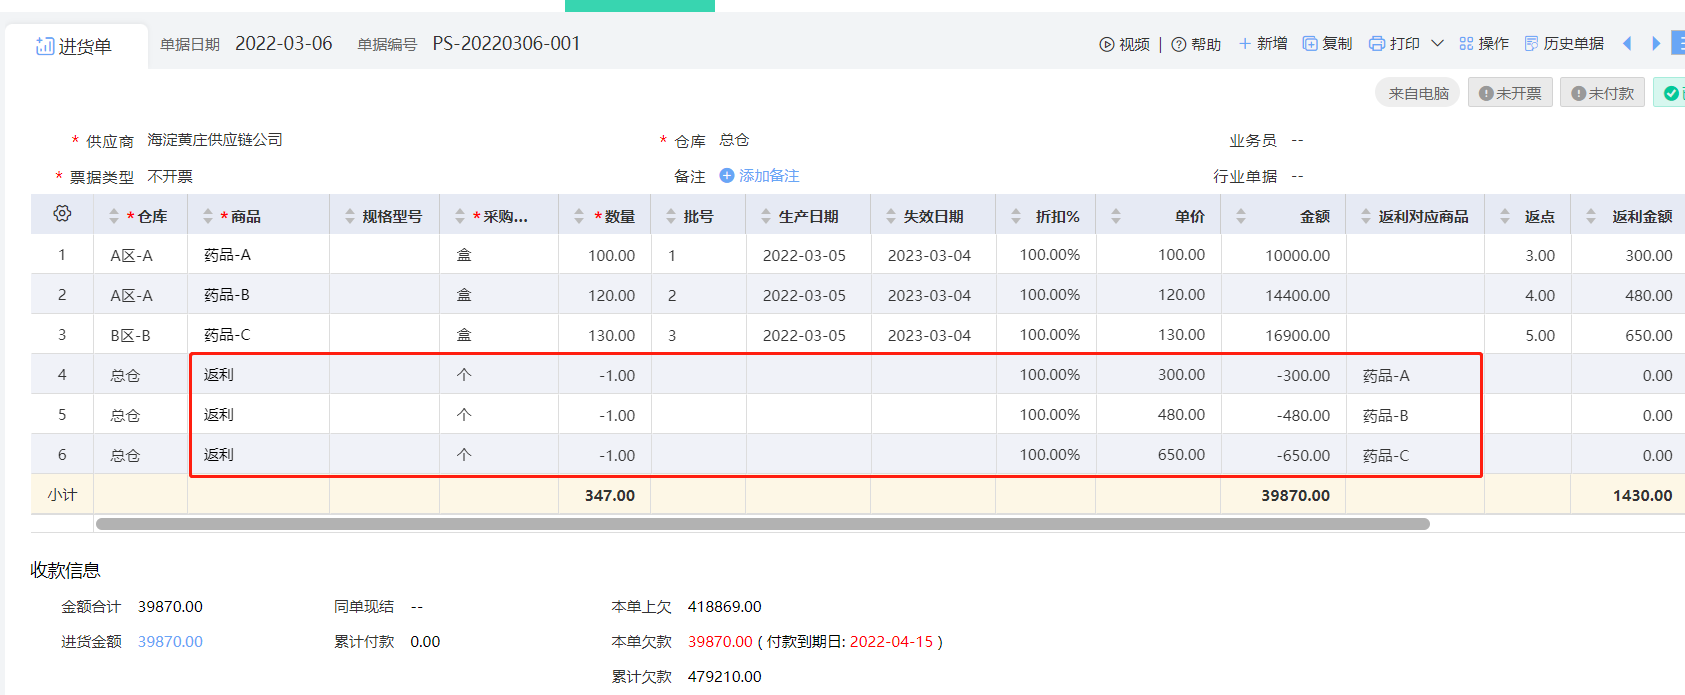The width and height of the screenshot is (1685, 695).
Task: Click 新增 to add a new document
Action: tap(1262, 44)
